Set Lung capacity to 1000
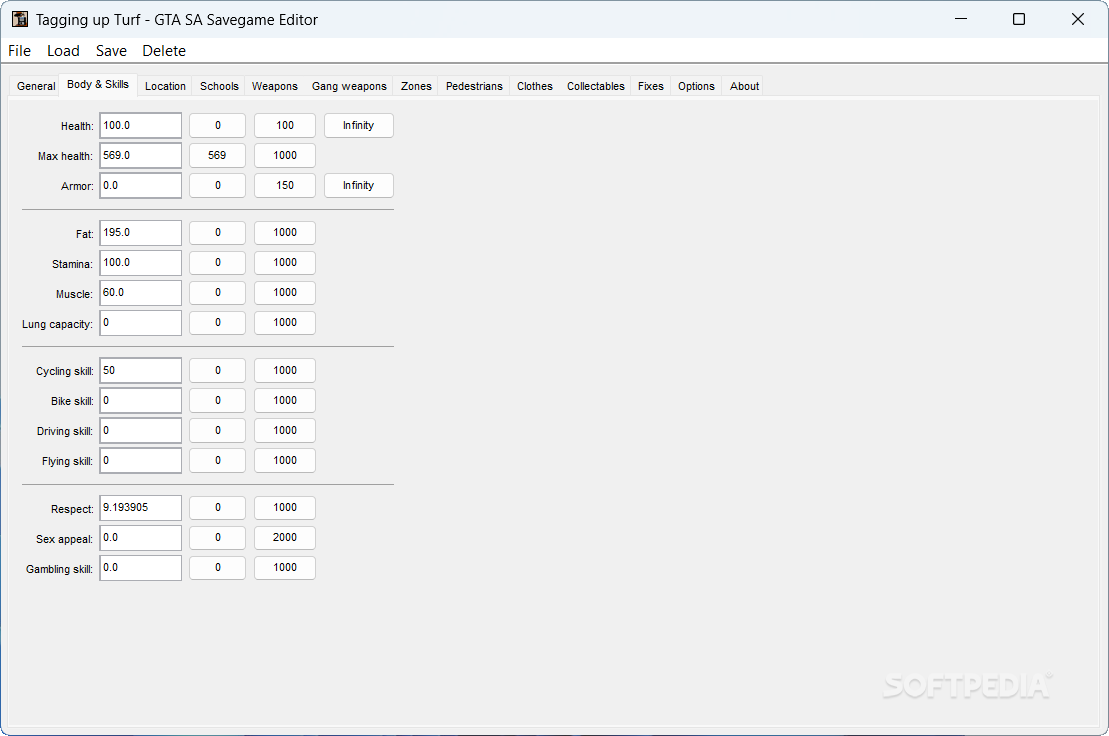Screen dimensions: 1109x736 point(285,323)
